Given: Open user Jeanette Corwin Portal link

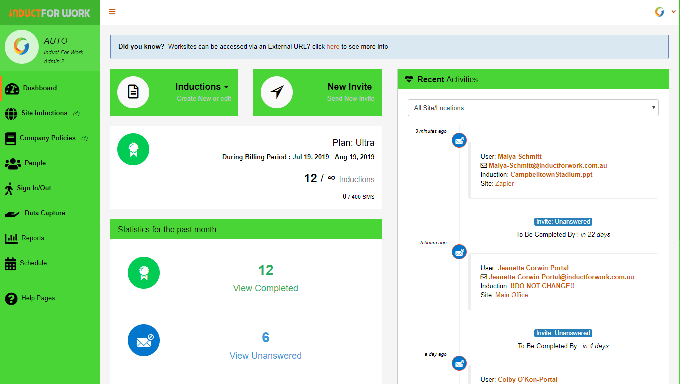Looking at the screenshot, I should [x=533, y=268].
